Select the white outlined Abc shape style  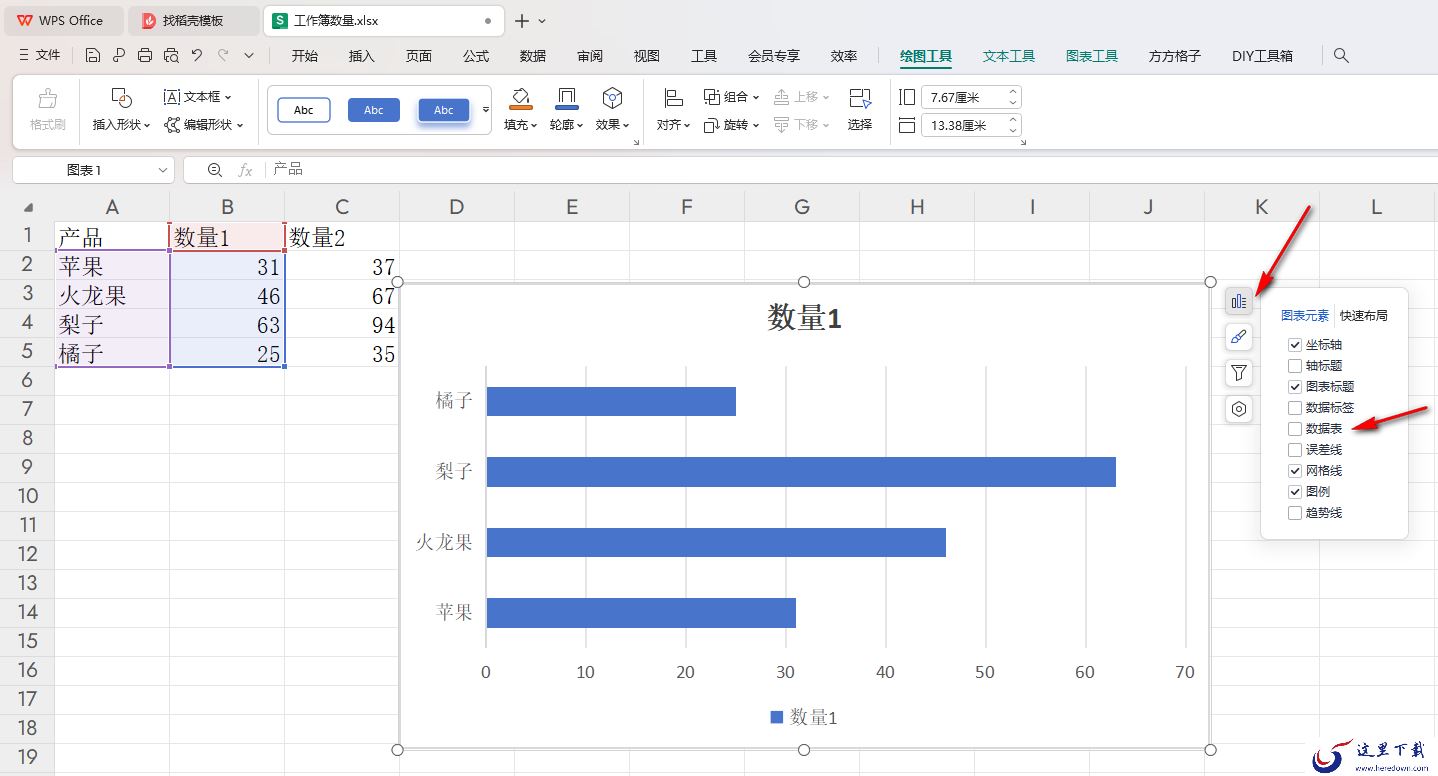click(x=304, y=110)
